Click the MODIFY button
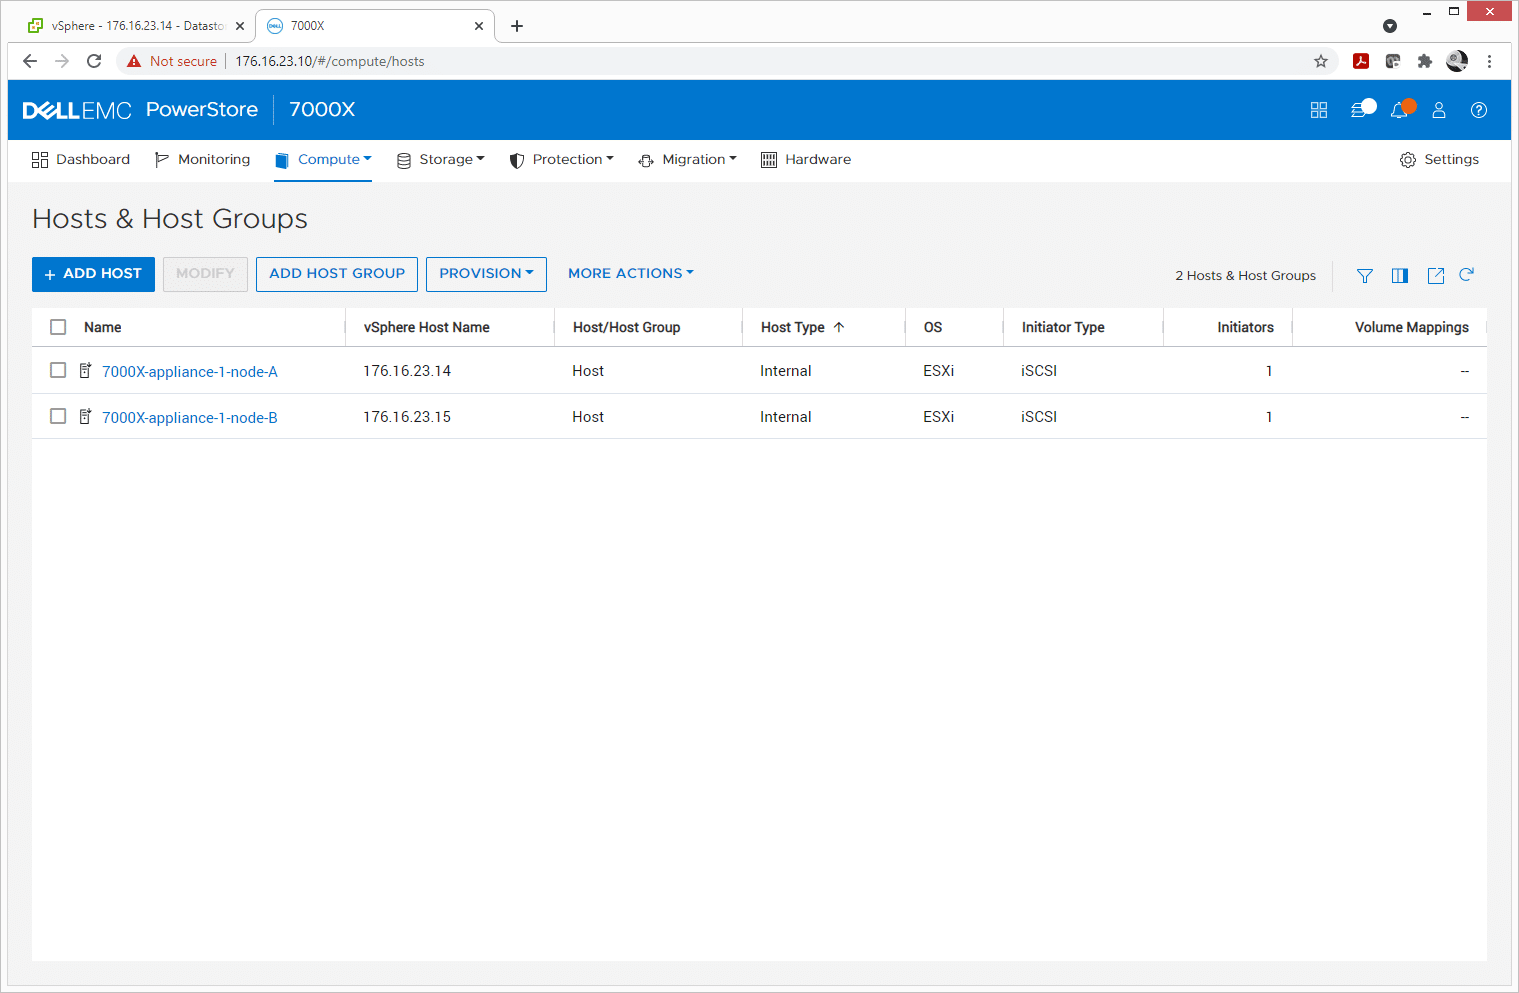1519x993 pixels. [205, 274]
